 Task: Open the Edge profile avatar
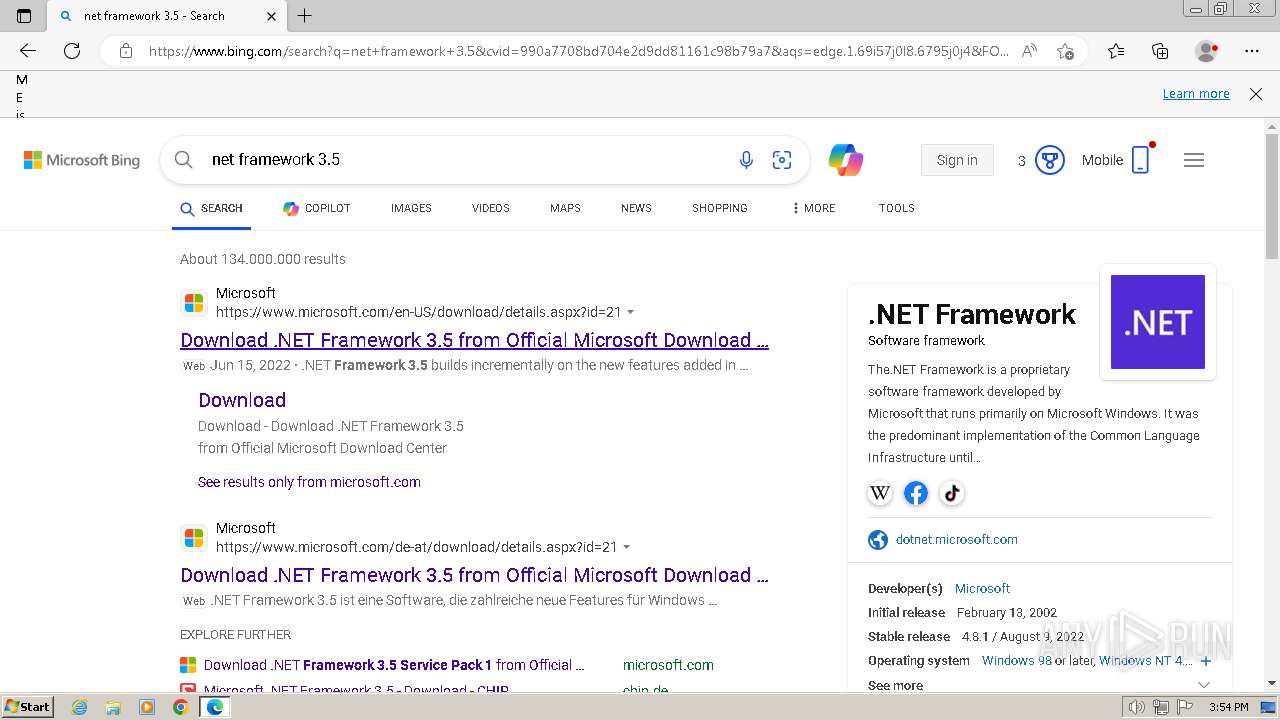pos(1206,51)
